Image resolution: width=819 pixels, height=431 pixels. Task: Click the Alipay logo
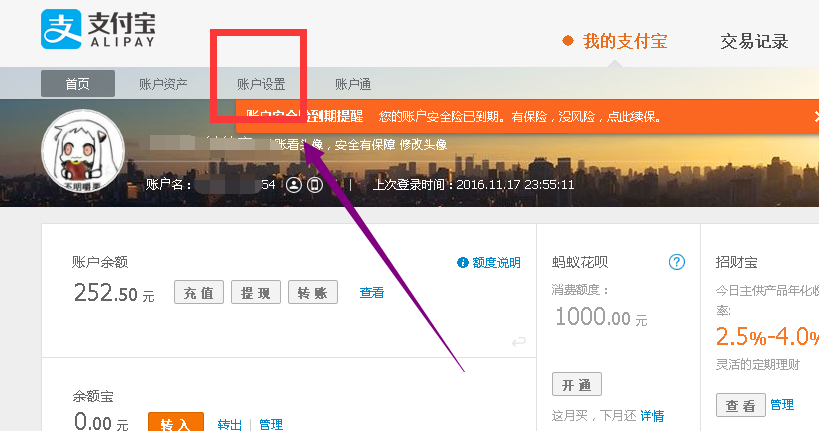[98, 29]
